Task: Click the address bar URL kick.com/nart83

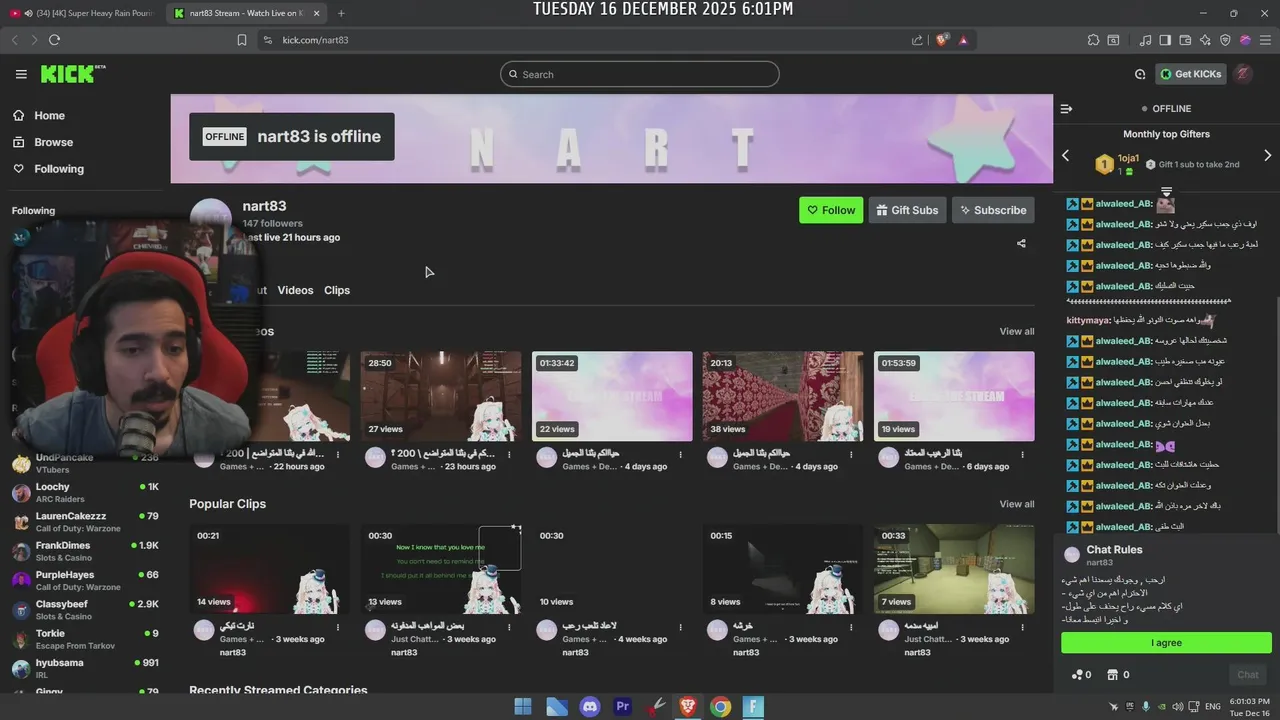Action: tap(315, 40)
